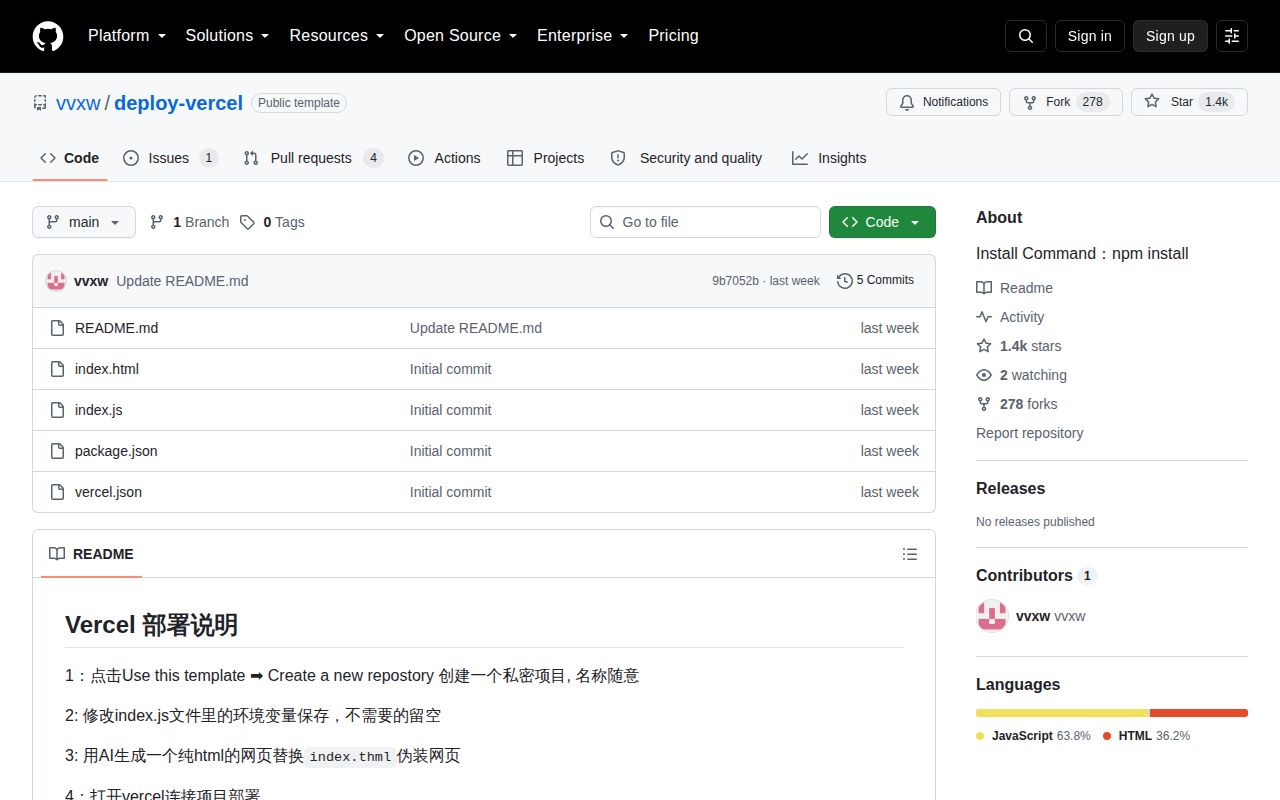
Task: Open the main branch selector dropdown
Action: 84,222
